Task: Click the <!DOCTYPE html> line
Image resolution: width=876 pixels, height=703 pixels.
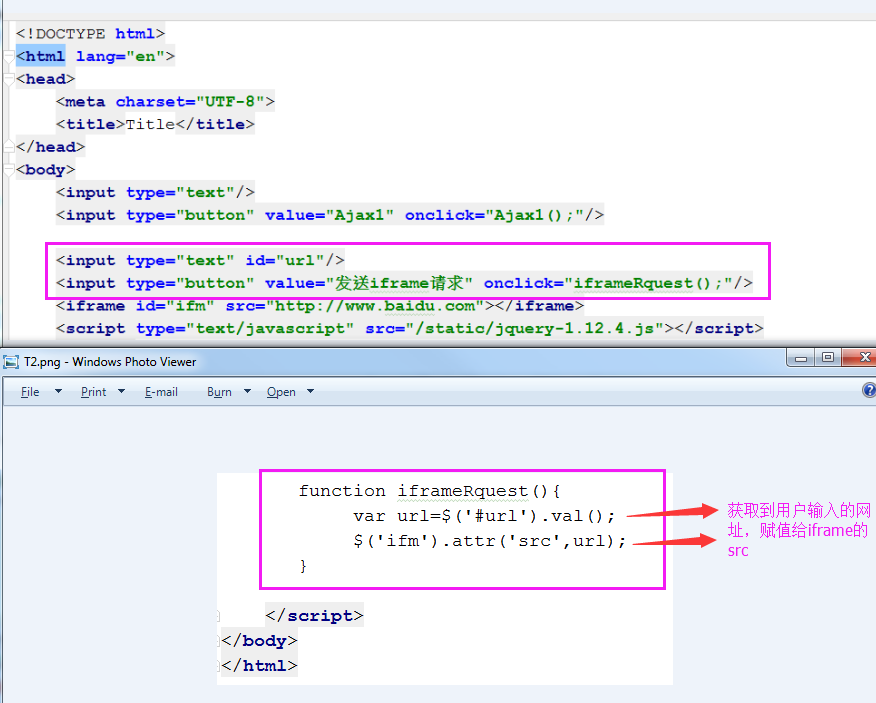Action: click(91, 34)
